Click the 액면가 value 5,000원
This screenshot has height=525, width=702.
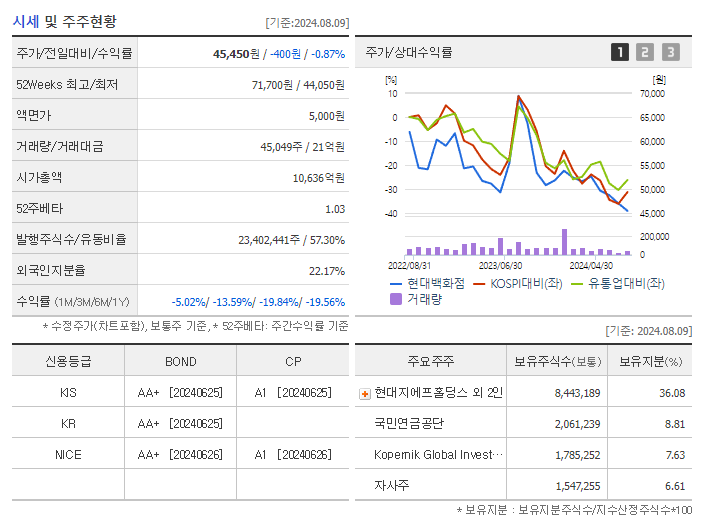tap(326, 116)
